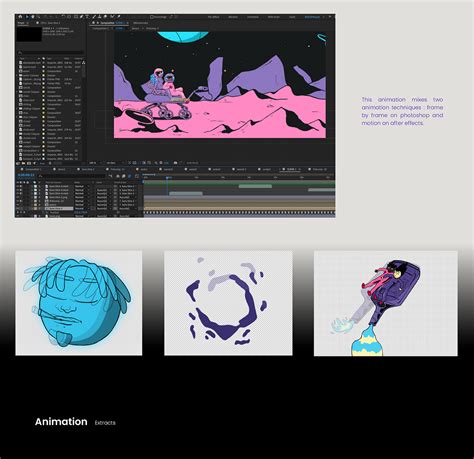
Task: Switch to the Project panel tab
Action: [21, 23]
